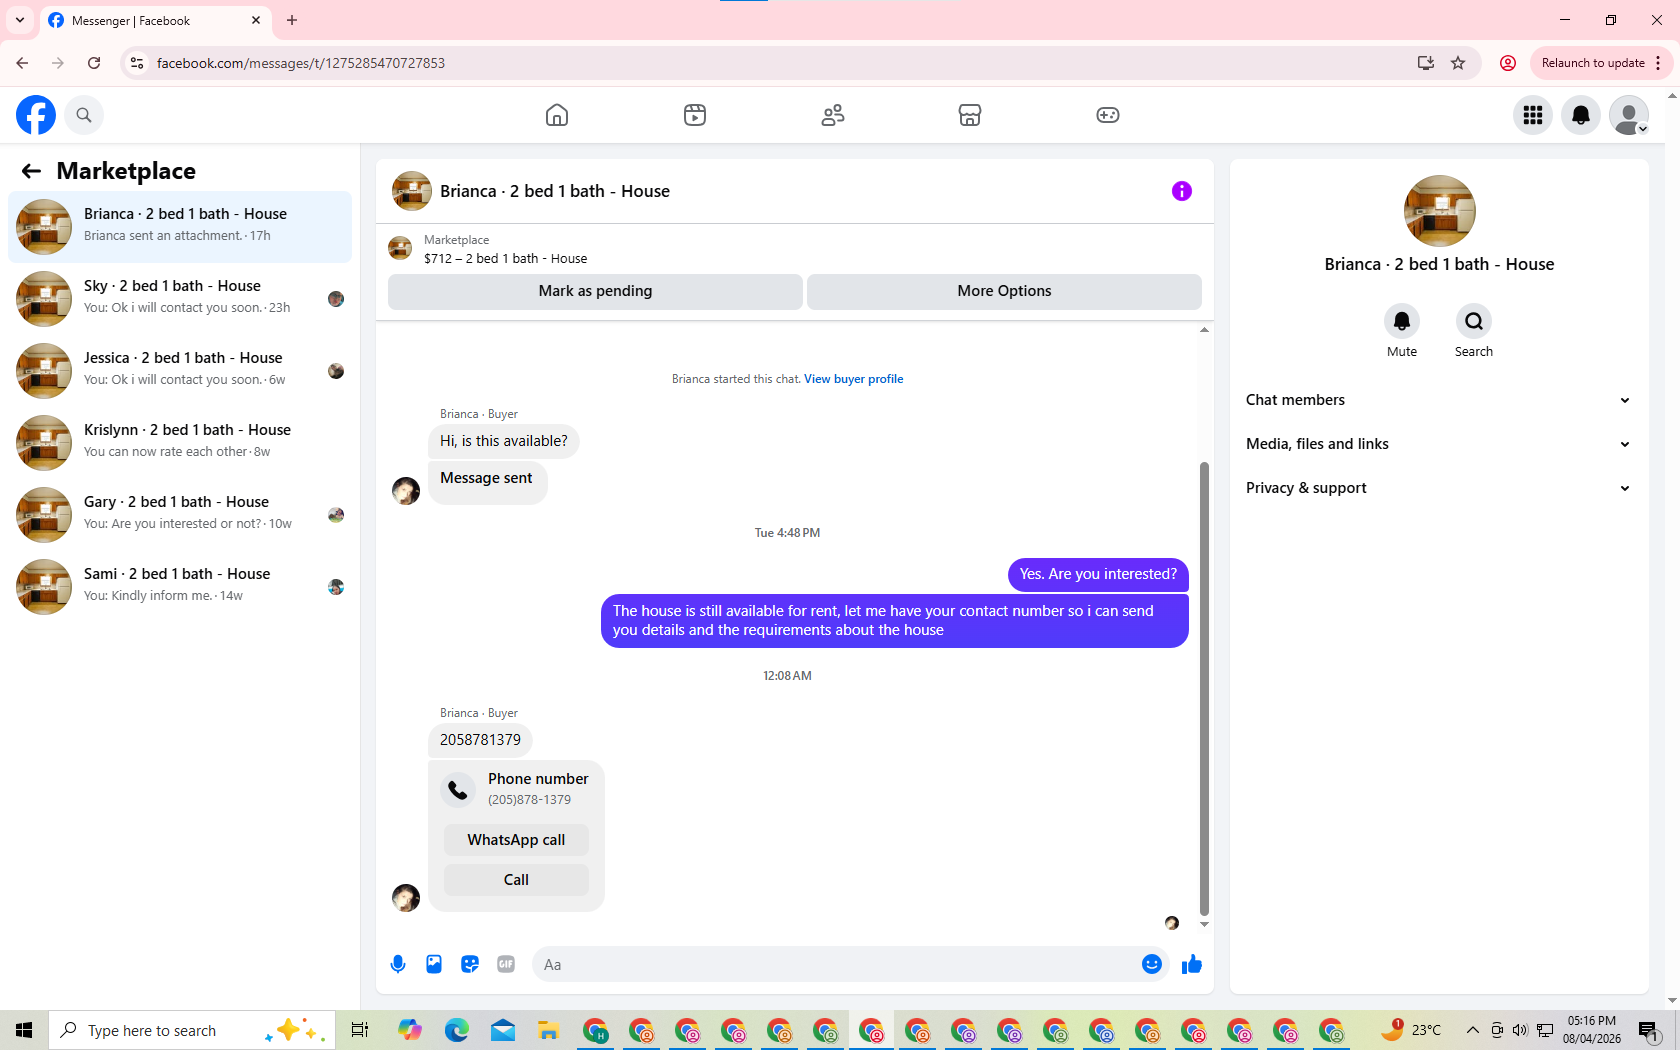Screen dimensions: 1680x1050
Task: Show hidden system tray icons chevron
Action: [1472, 1030]
